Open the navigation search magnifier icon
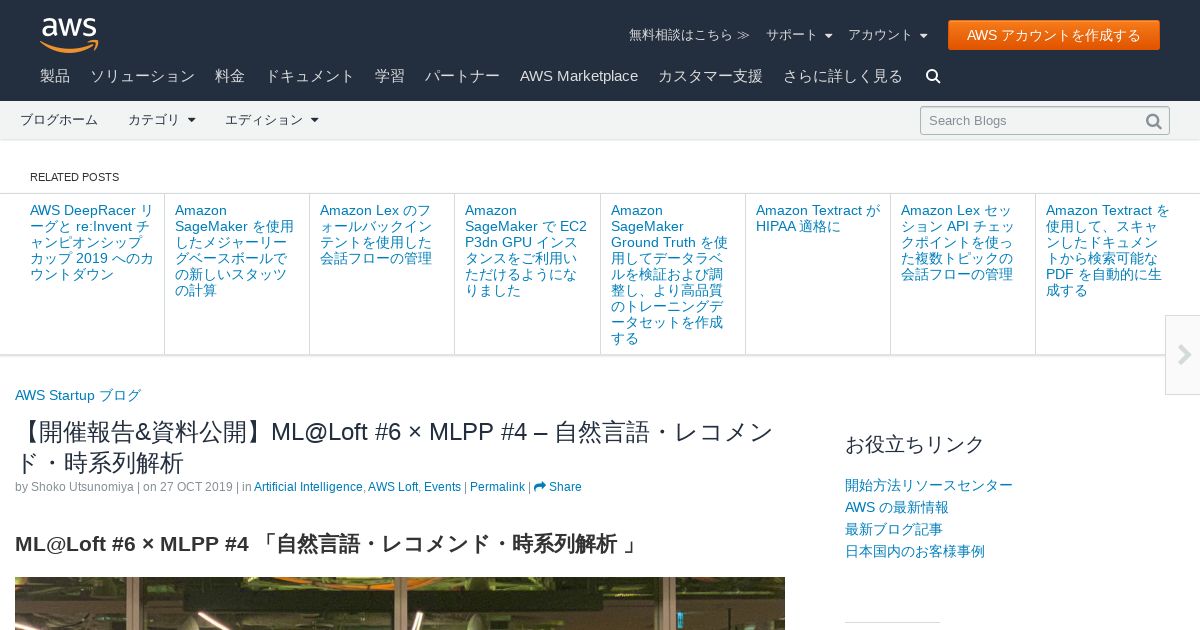The image size is (1200, 630). (x=933, y=76)
